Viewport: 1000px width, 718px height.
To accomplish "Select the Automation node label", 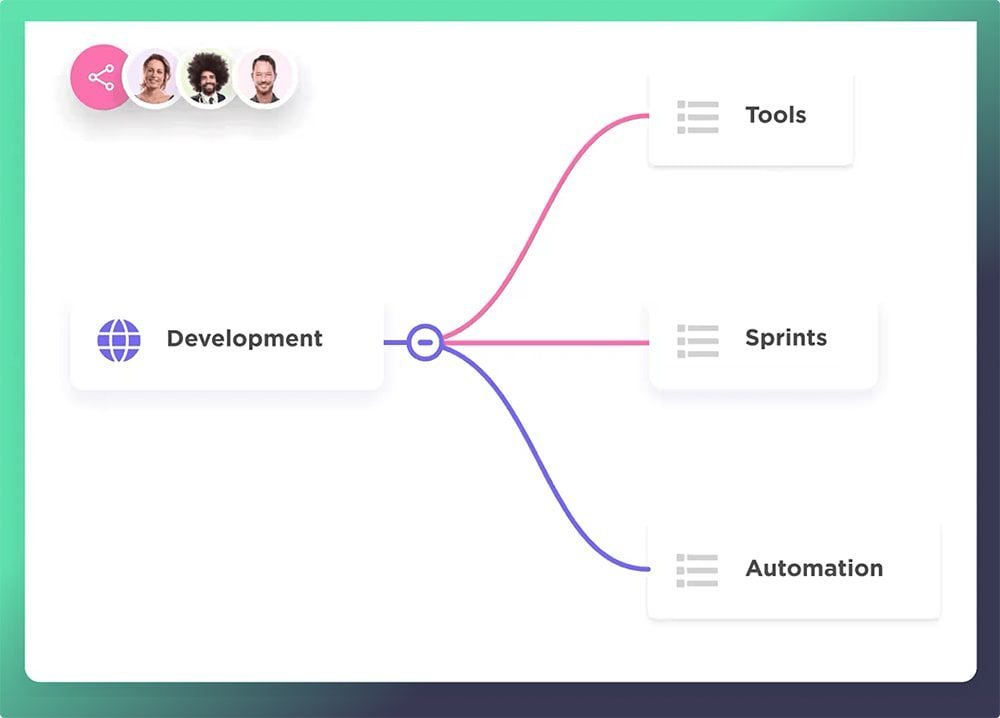I will click(814, 568).
